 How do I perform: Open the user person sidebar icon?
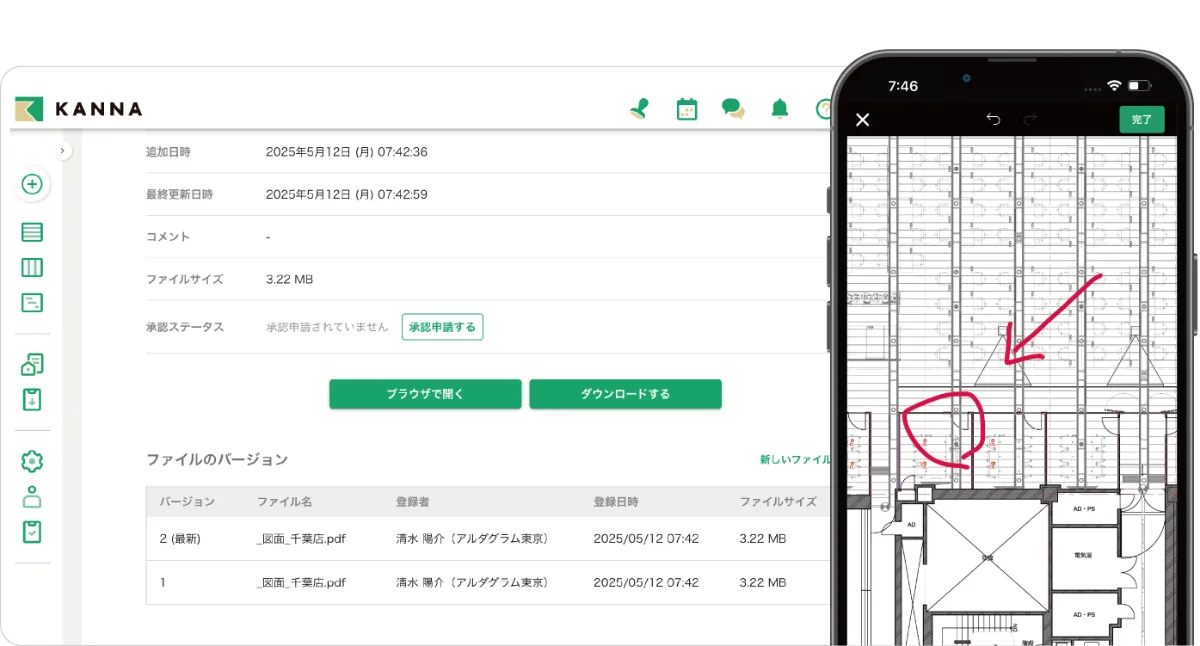click(32, 496)
